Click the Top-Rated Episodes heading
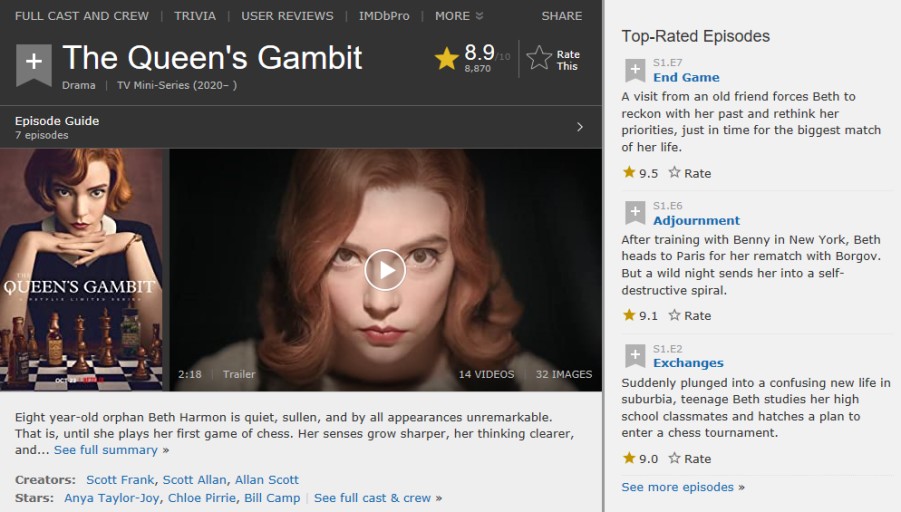Screen dimensions: 901x512 coord(695,36)
